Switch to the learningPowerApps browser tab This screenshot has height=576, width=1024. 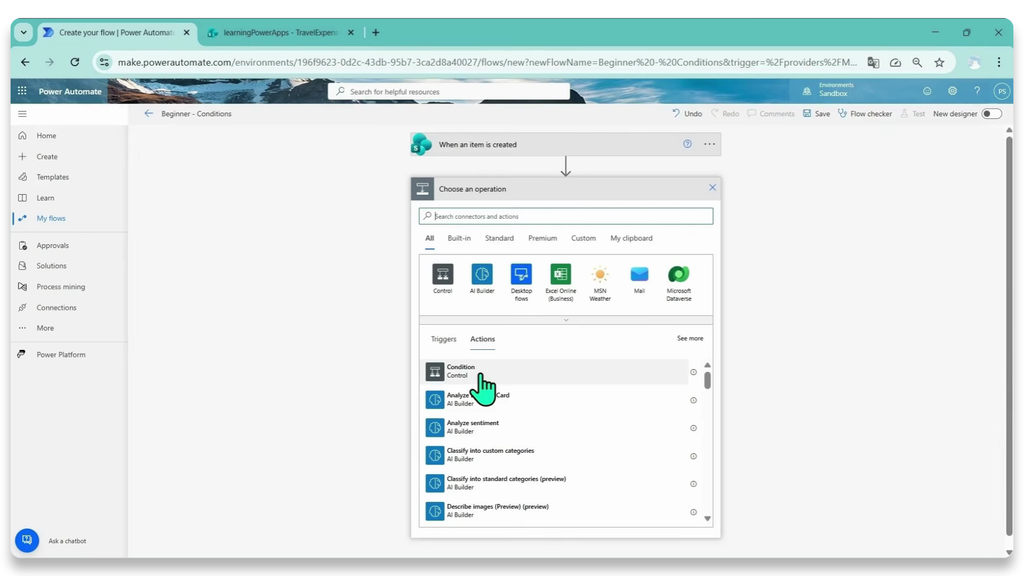pyautogui.click(x=281, y=33)
